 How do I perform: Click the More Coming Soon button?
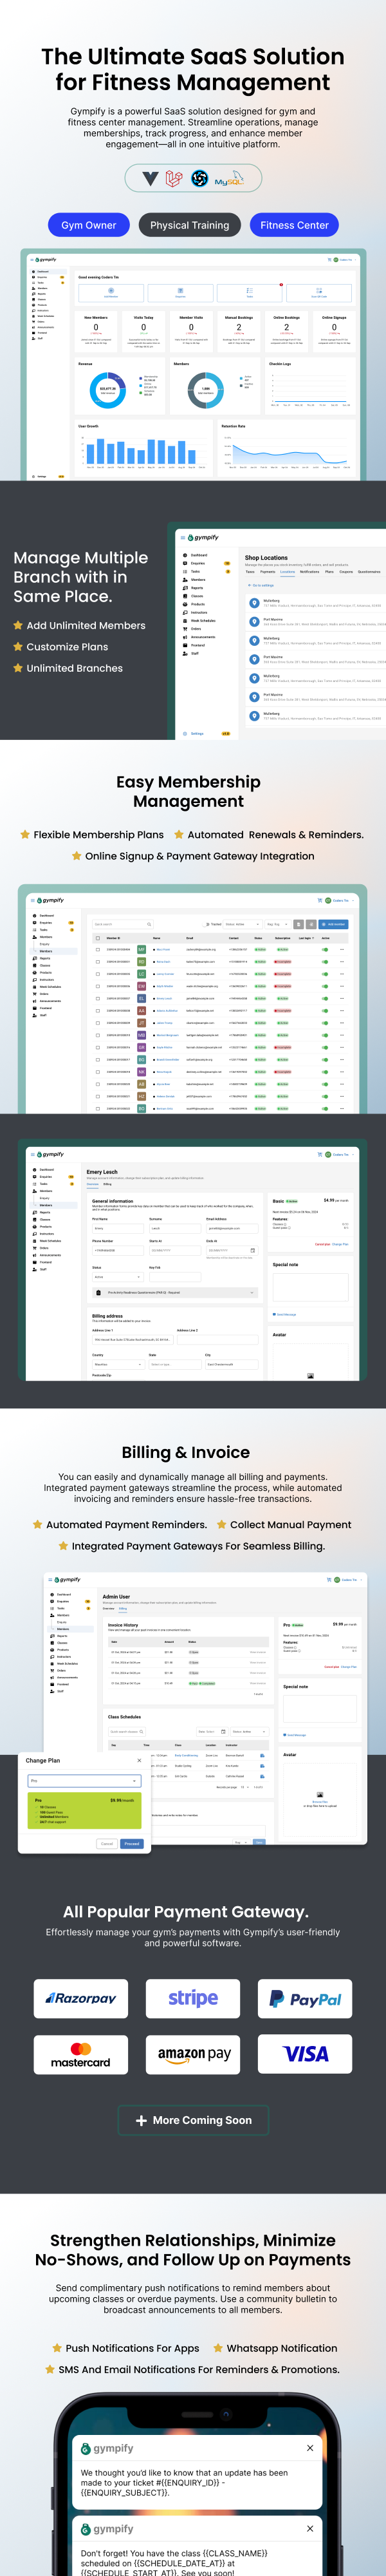coord(193,2120)
